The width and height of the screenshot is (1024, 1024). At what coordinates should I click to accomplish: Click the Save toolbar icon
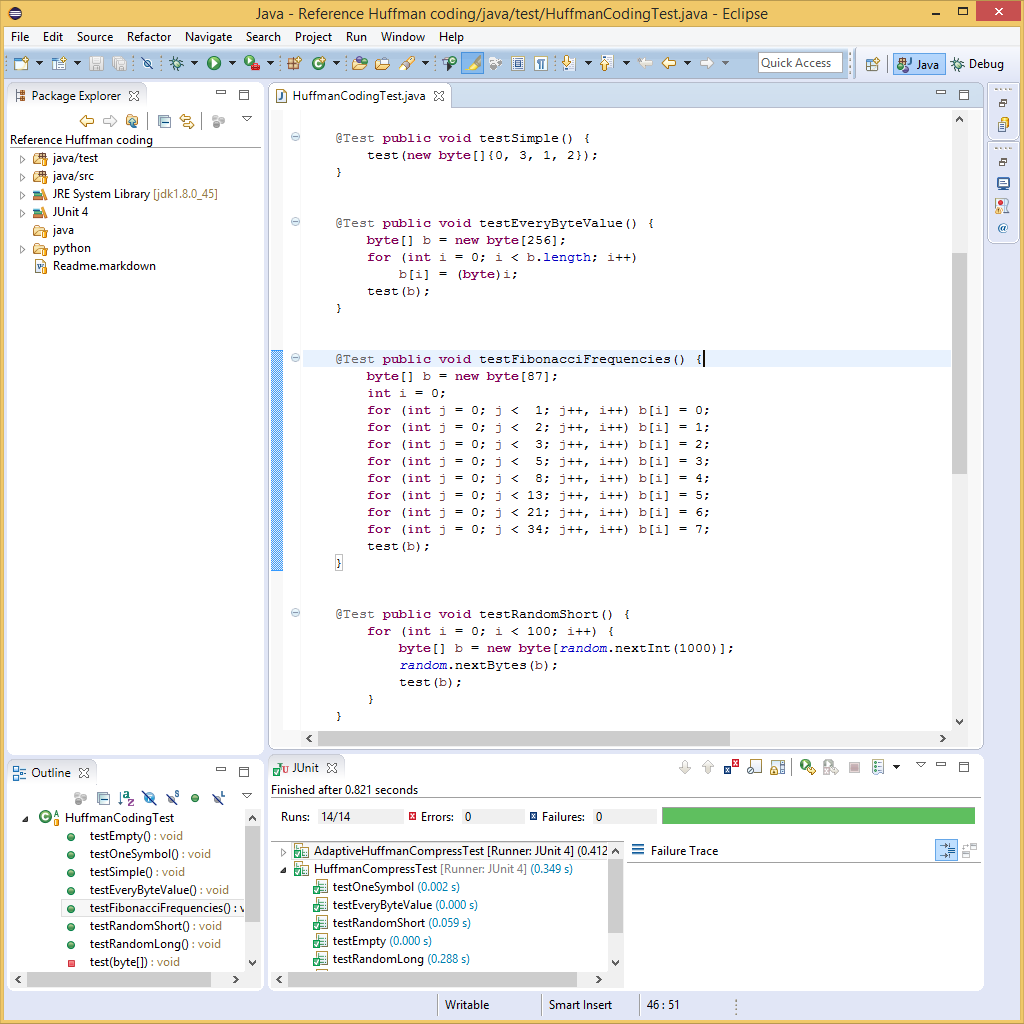96,63
